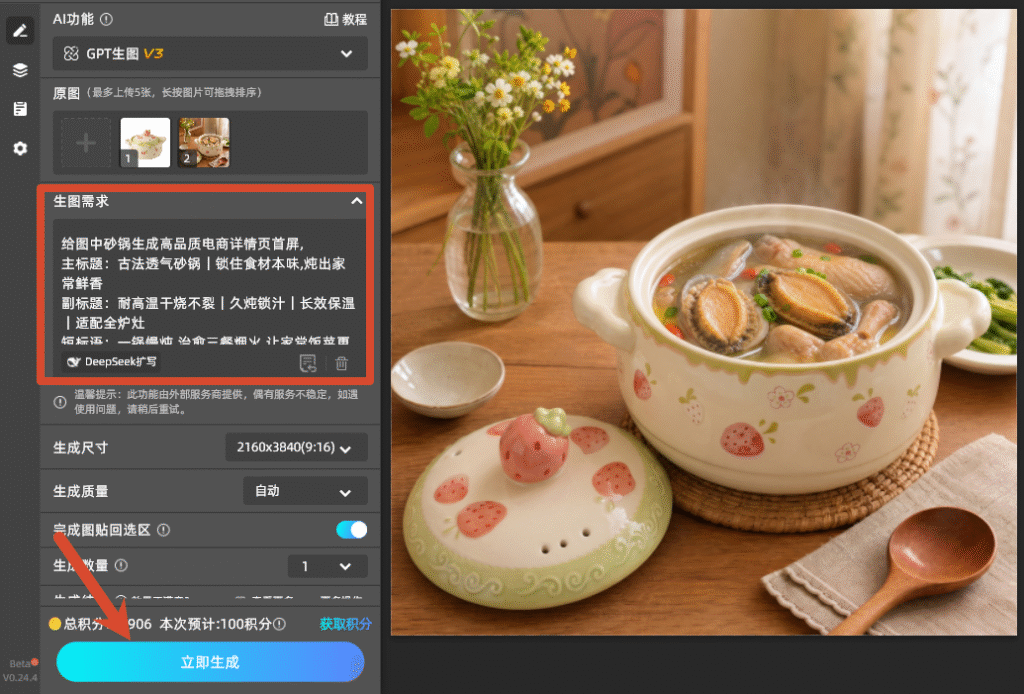Screen dimensions: 1024x694
Task: Open the 教程 tutorial link
Action: [x=345, y=20]
